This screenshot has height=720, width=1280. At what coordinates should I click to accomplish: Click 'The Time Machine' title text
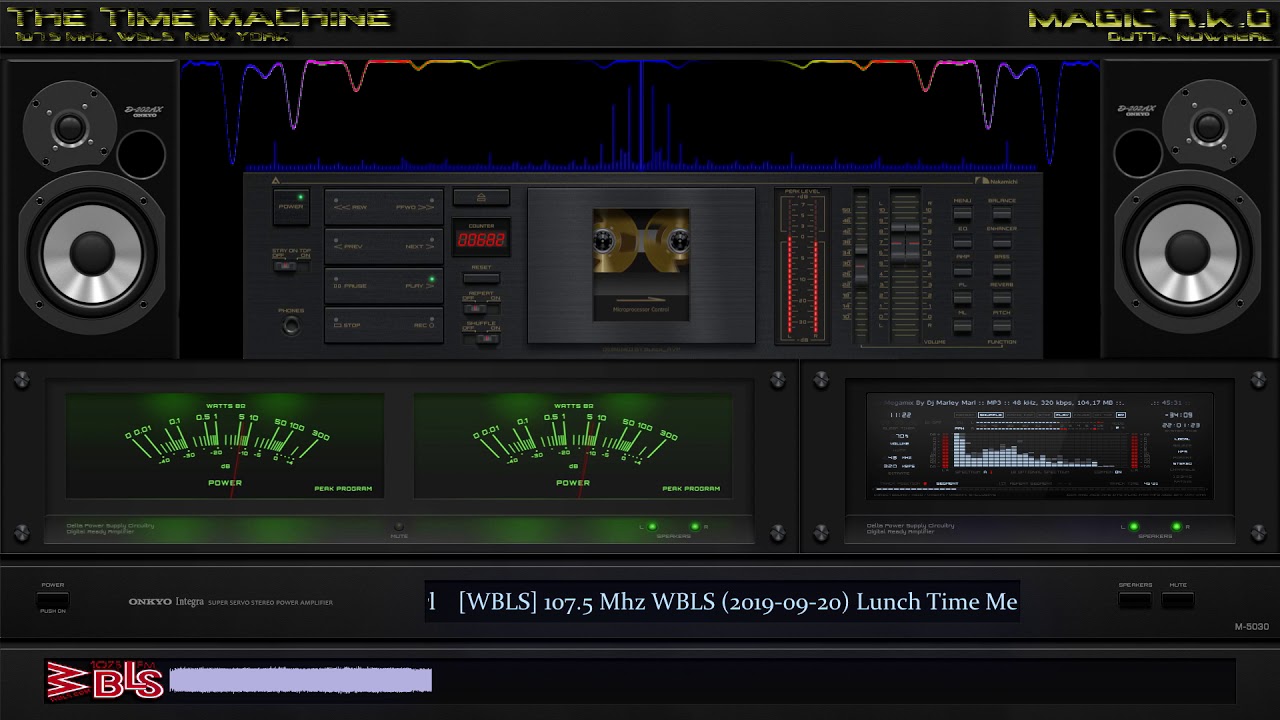[x=199, y=18]
